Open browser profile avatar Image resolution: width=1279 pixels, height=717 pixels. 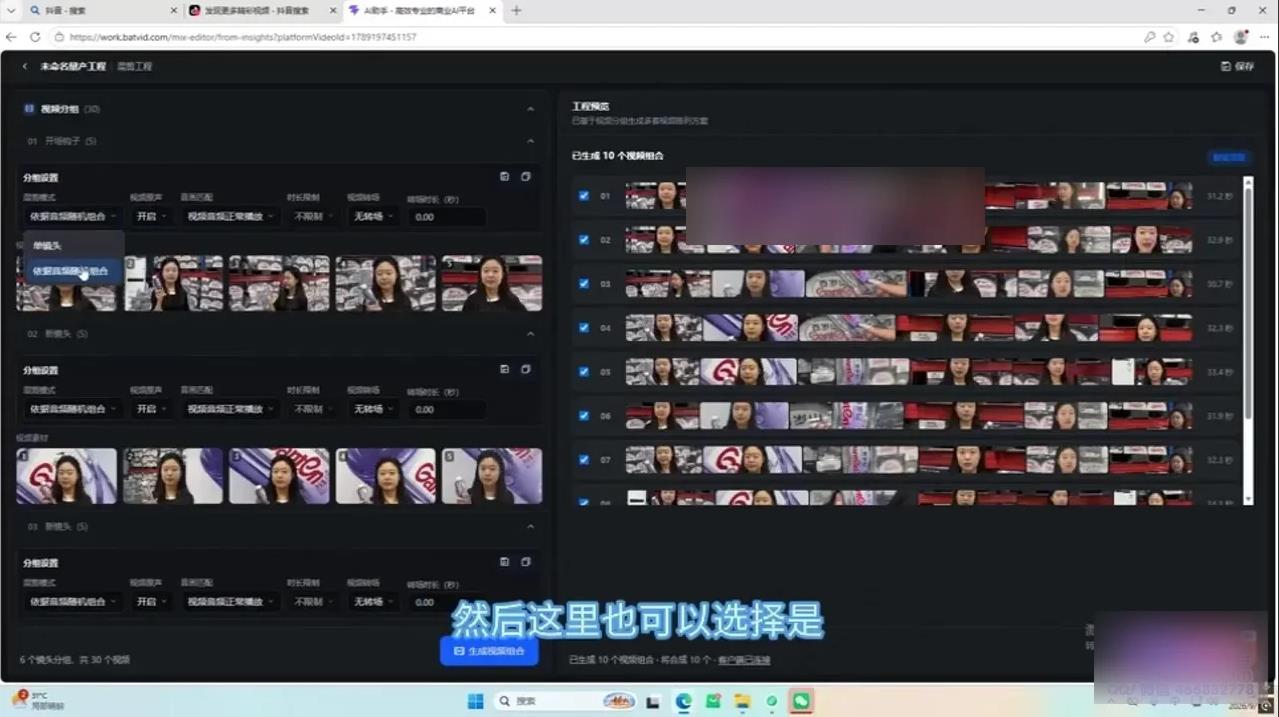coord(1241,37)
